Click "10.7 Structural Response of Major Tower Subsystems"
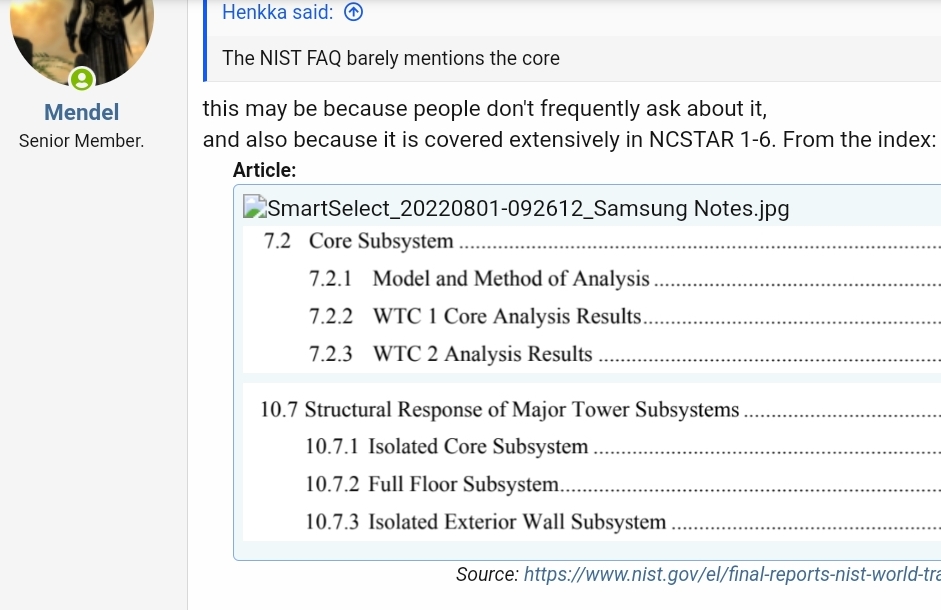This screenshot has width=941, height=610. pyautogui.click(x=500, y=409)
